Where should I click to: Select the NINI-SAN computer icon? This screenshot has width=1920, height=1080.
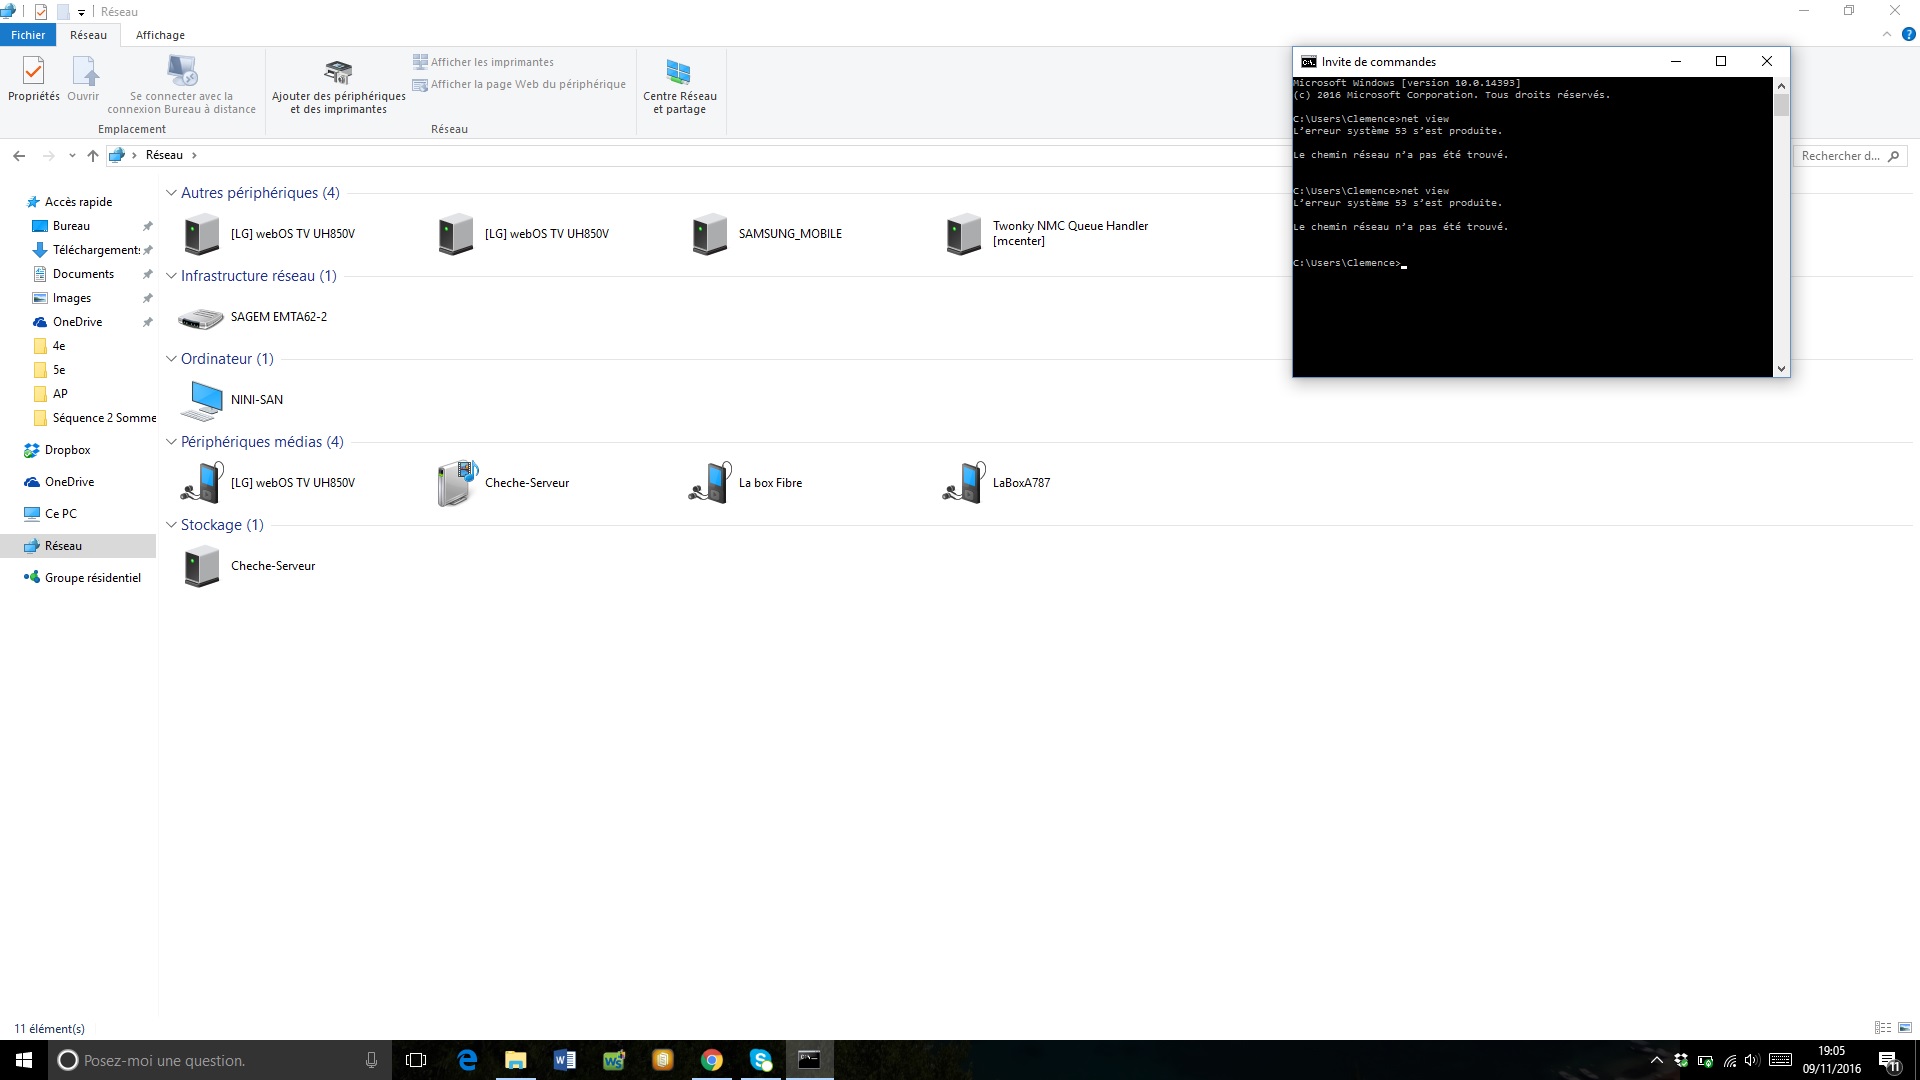coord(203,400)
